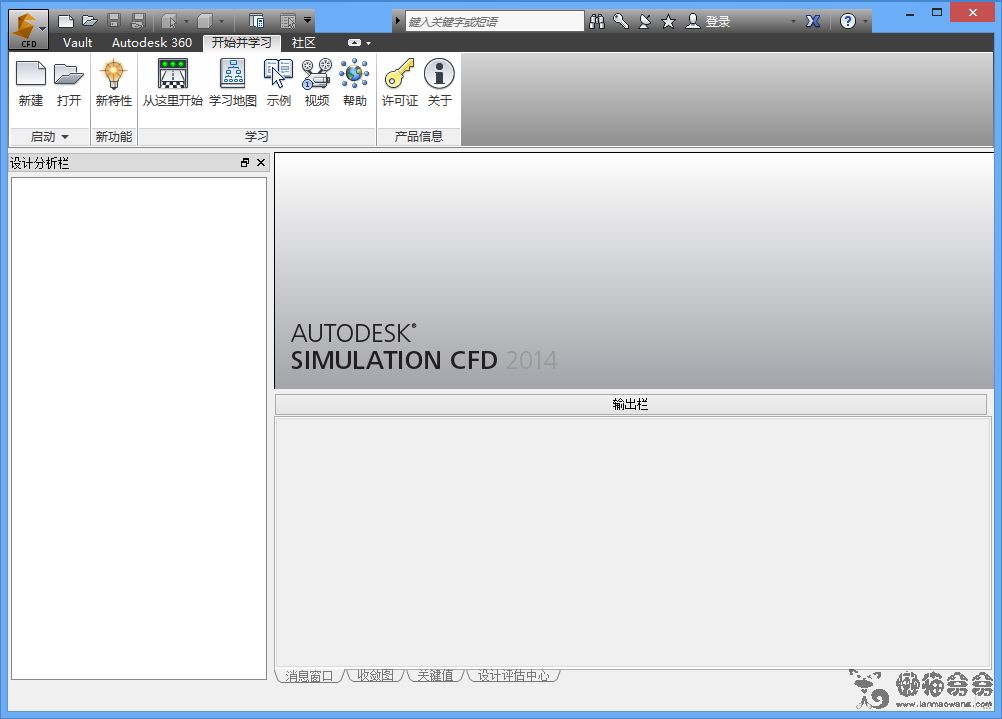Maximize the application window

937,13
